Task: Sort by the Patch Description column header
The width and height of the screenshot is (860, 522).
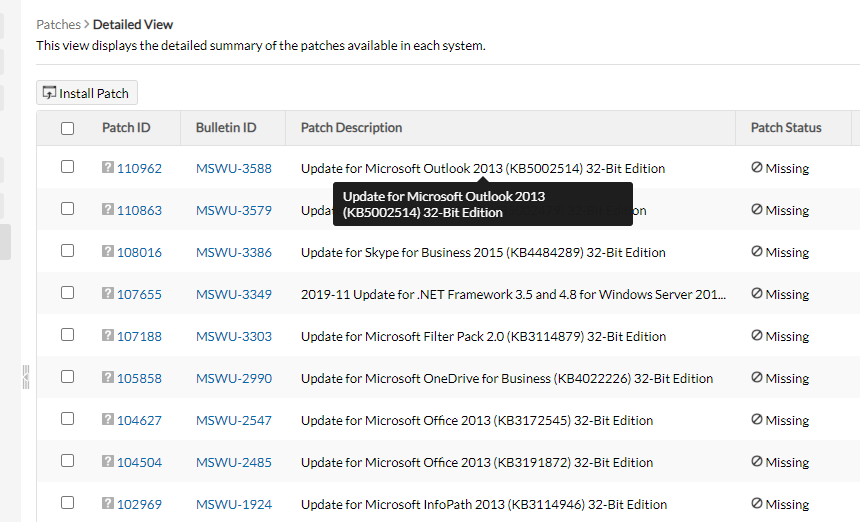Action: [351, 128]
